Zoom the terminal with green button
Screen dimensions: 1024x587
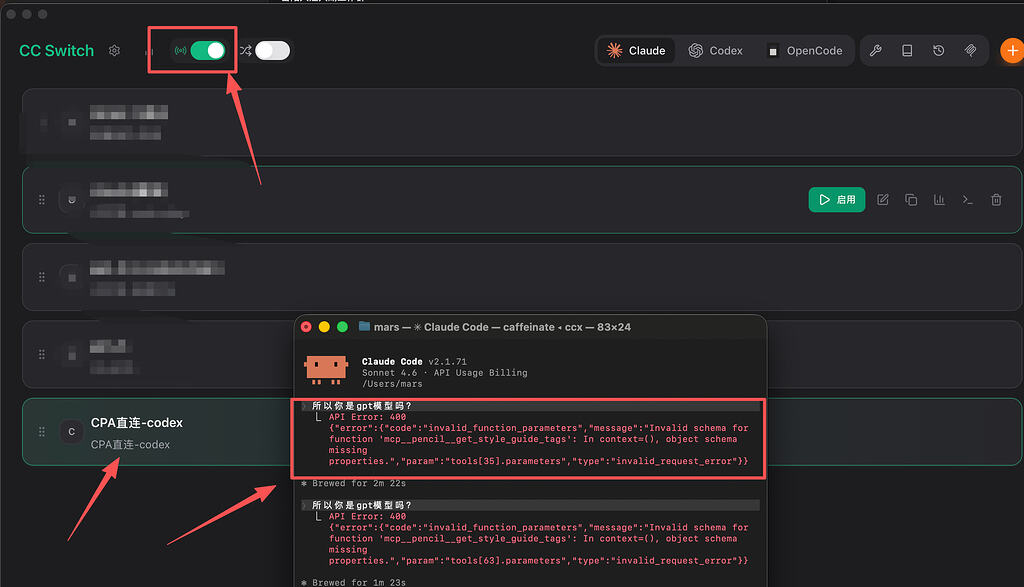pos(342,326)
